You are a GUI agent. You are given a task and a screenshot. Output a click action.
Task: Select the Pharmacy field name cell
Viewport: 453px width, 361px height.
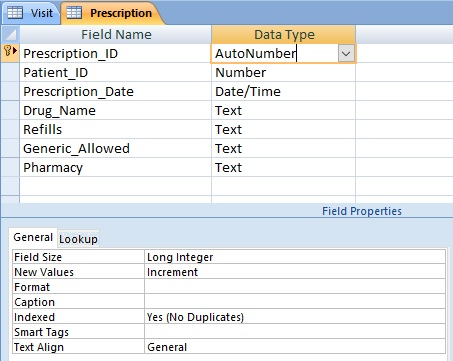(x=116, y=167)
